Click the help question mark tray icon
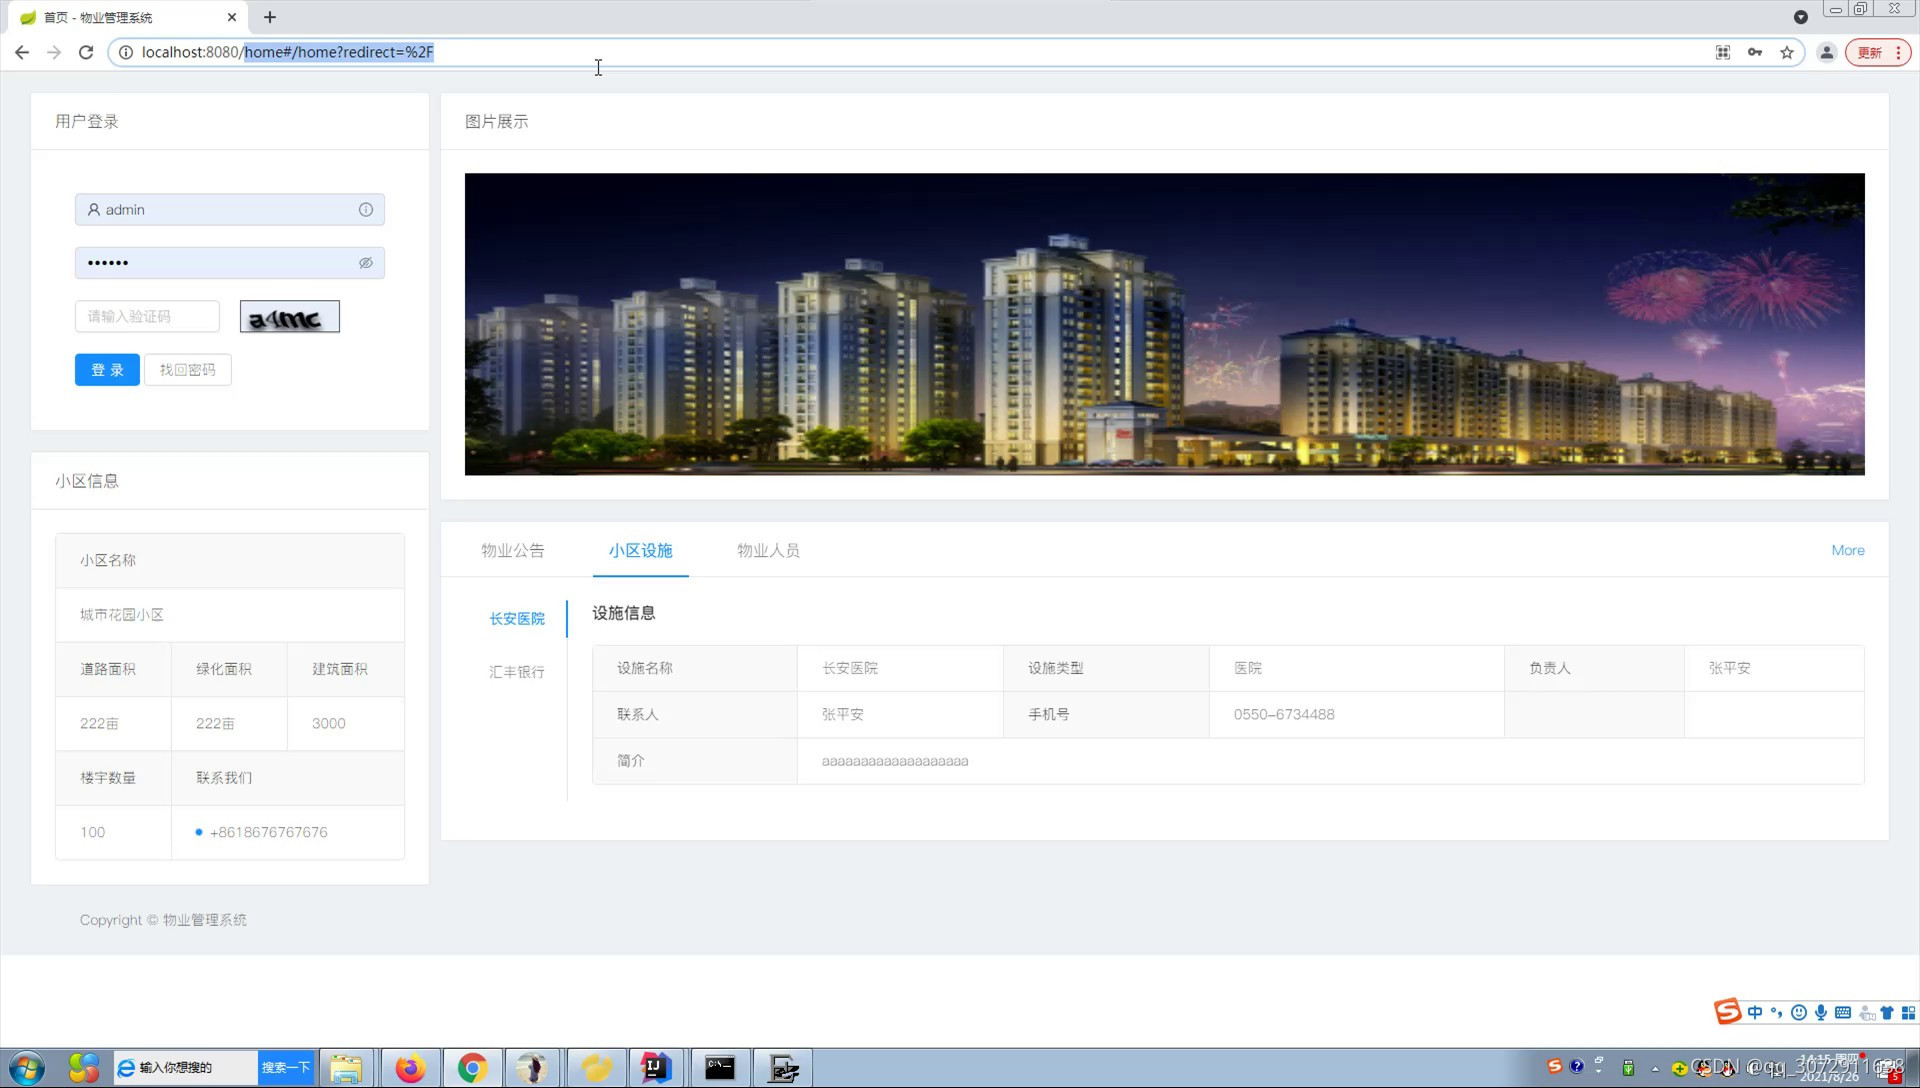 (1577, 1066)
